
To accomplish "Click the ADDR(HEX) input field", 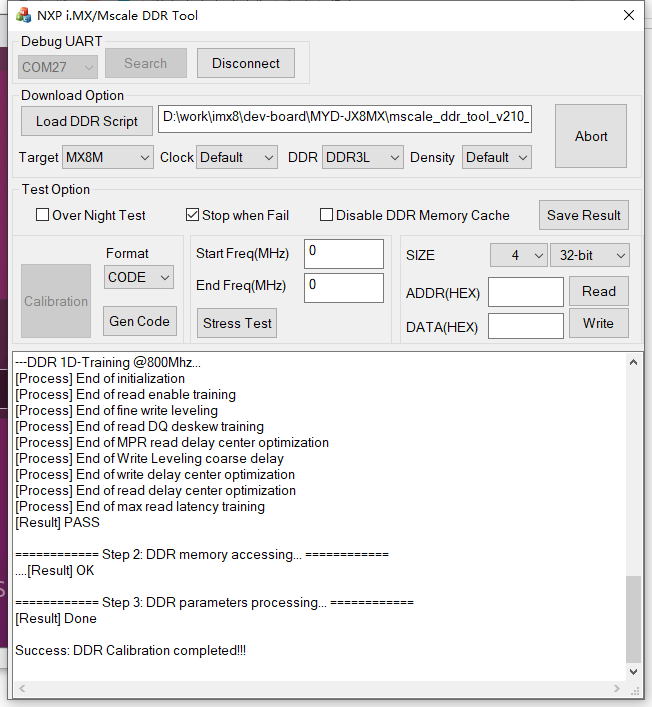I will pyautogui.click(x=526, y=292).
